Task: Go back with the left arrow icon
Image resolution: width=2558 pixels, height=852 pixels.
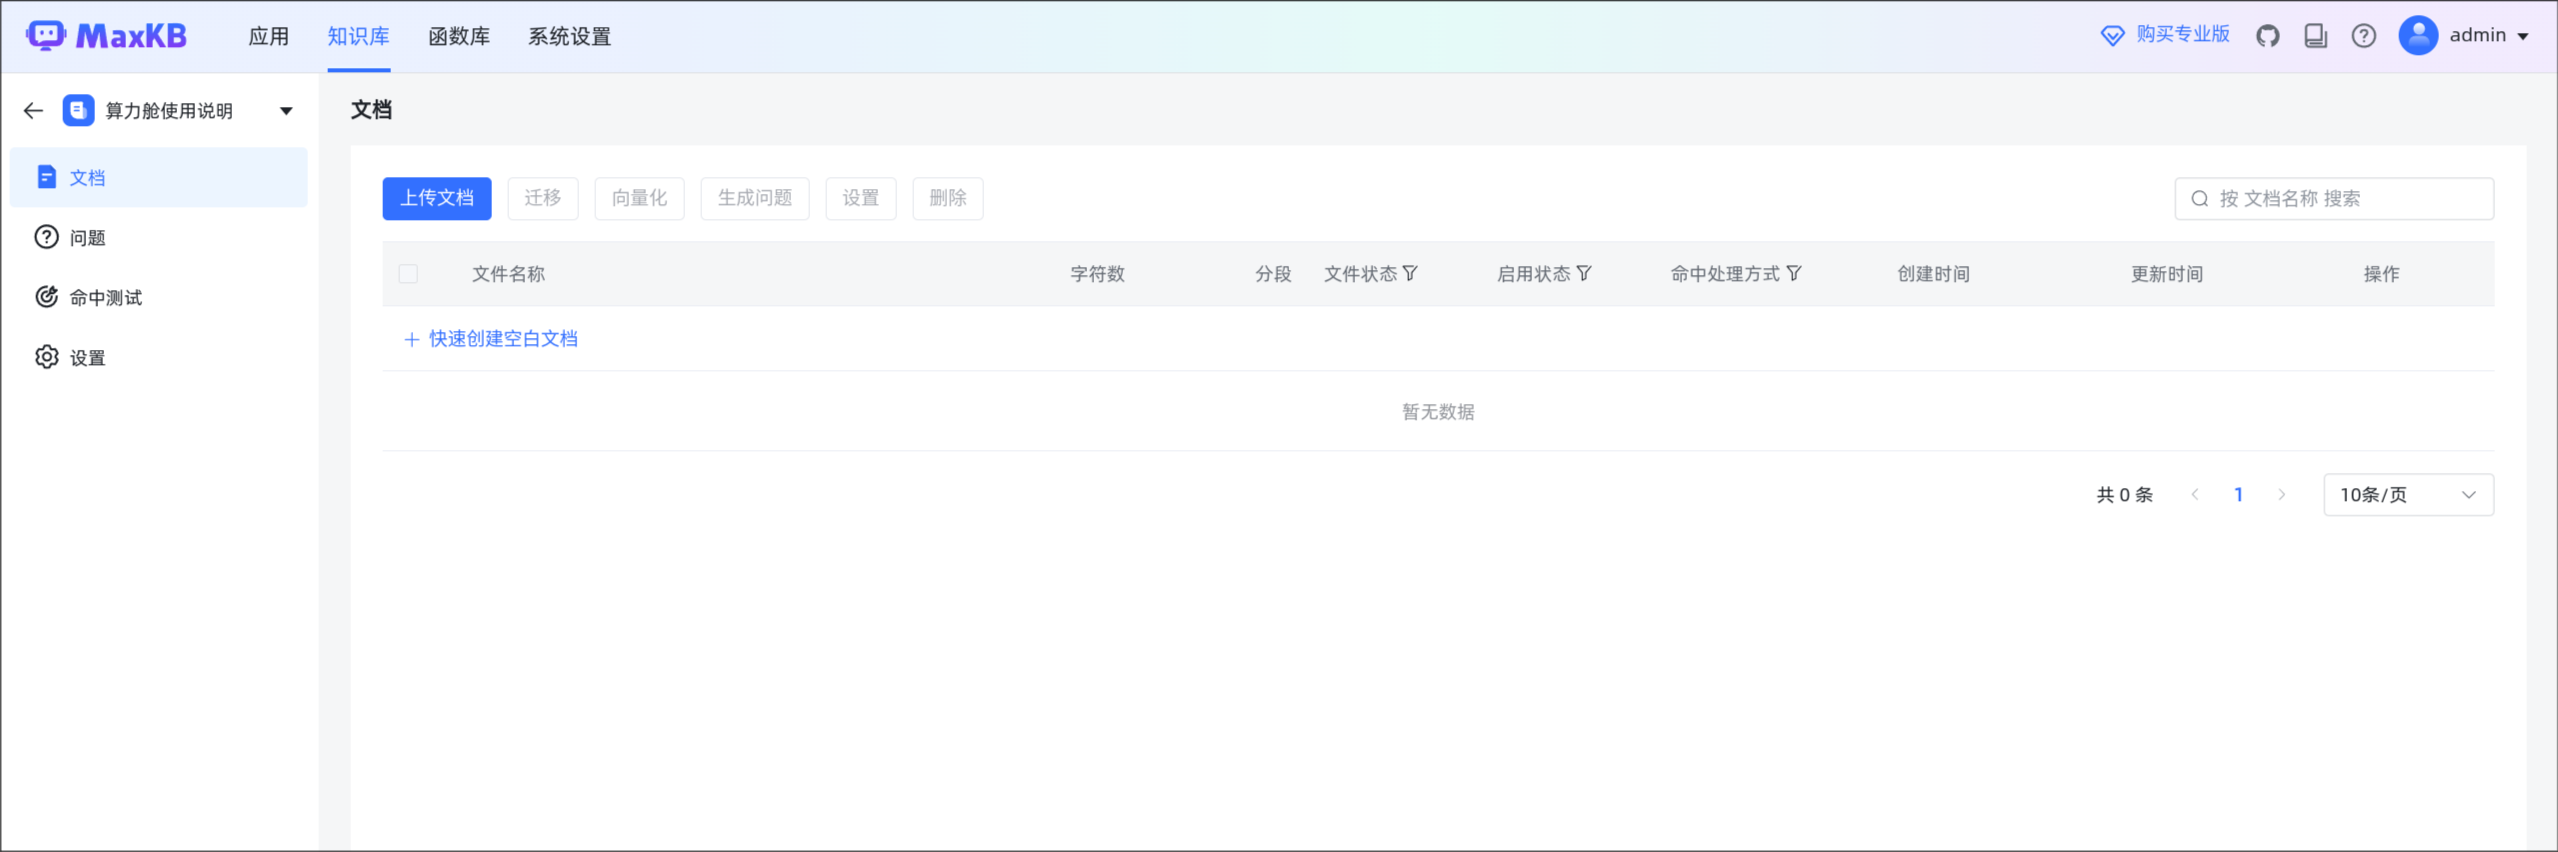Action: 33,110
